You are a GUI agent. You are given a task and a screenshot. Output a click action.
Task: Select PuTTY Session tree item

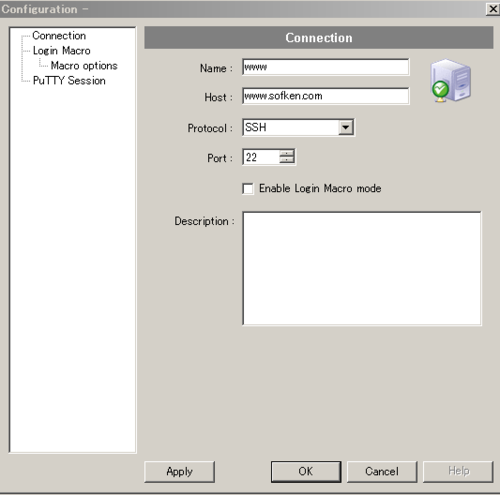click(x=69, y=81)
